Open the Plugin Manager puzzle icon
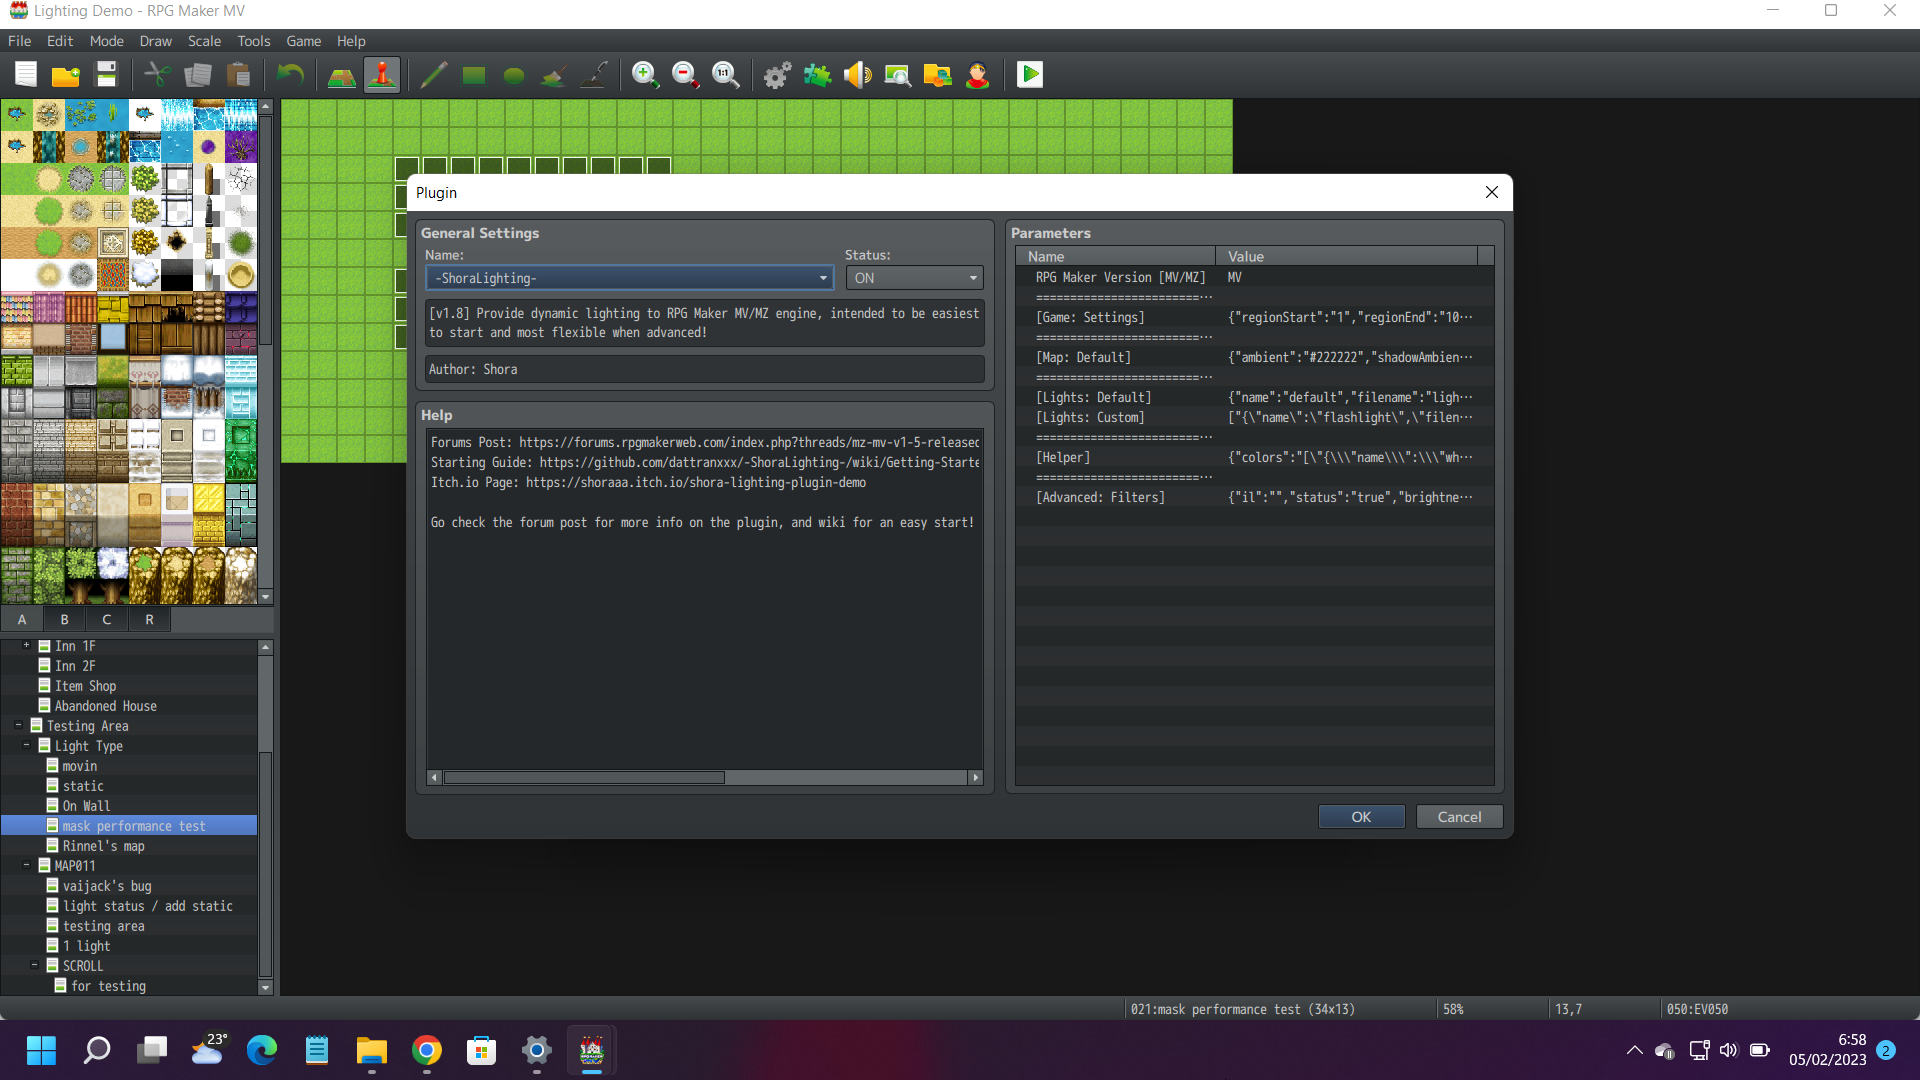This screenshot has height=1080, width=1920. pos(818,75)
